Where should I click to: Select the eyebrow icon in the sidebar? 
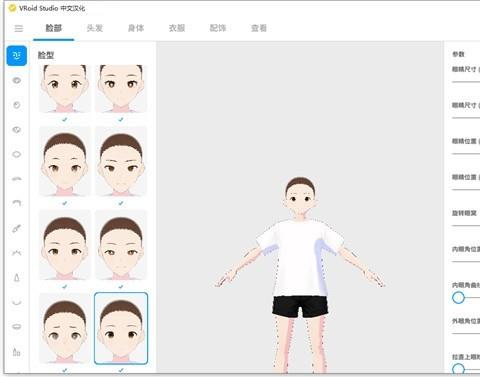[x=17, y=179]
